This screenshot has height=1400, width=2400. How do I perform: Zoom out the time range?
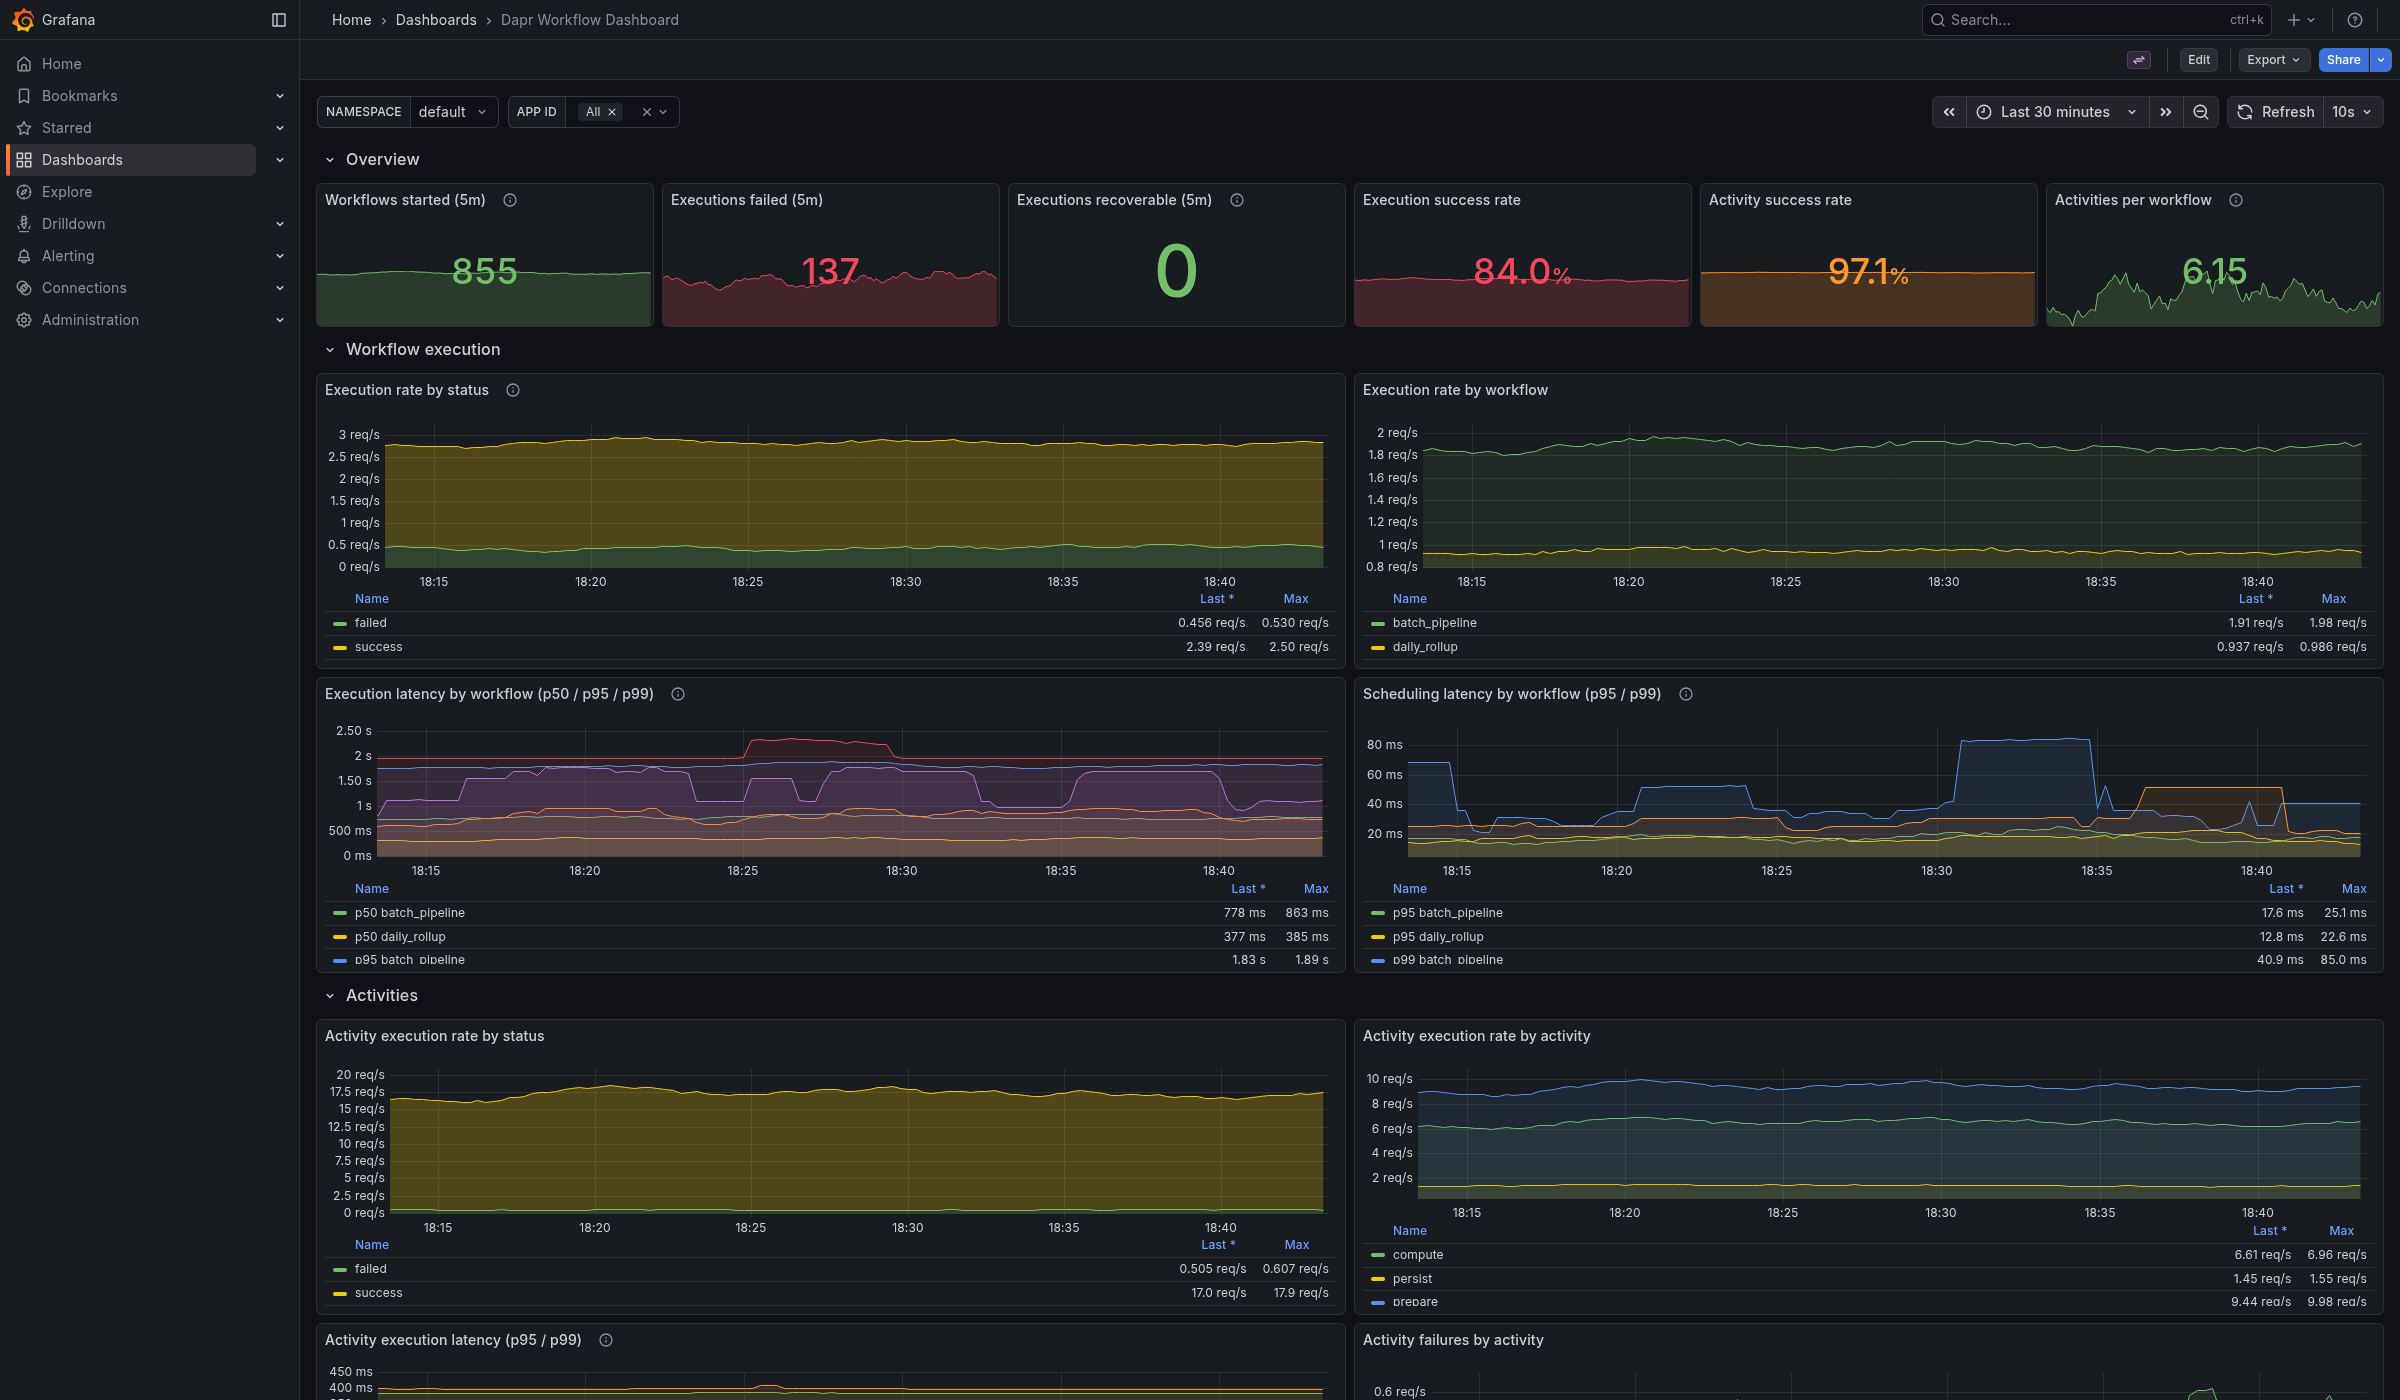coord(2201,112)
